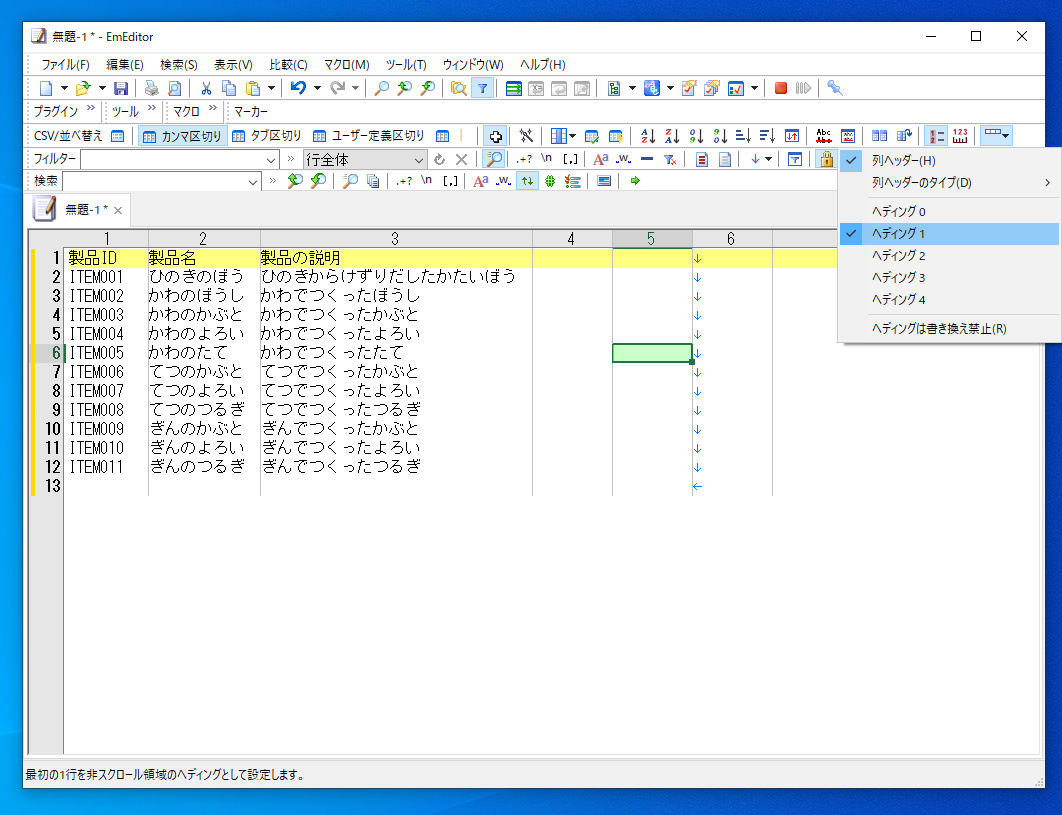Screen dimensions: 1062x815
Task: Switch to the 無題-1 document tab
Action: (x=86, y=210)
